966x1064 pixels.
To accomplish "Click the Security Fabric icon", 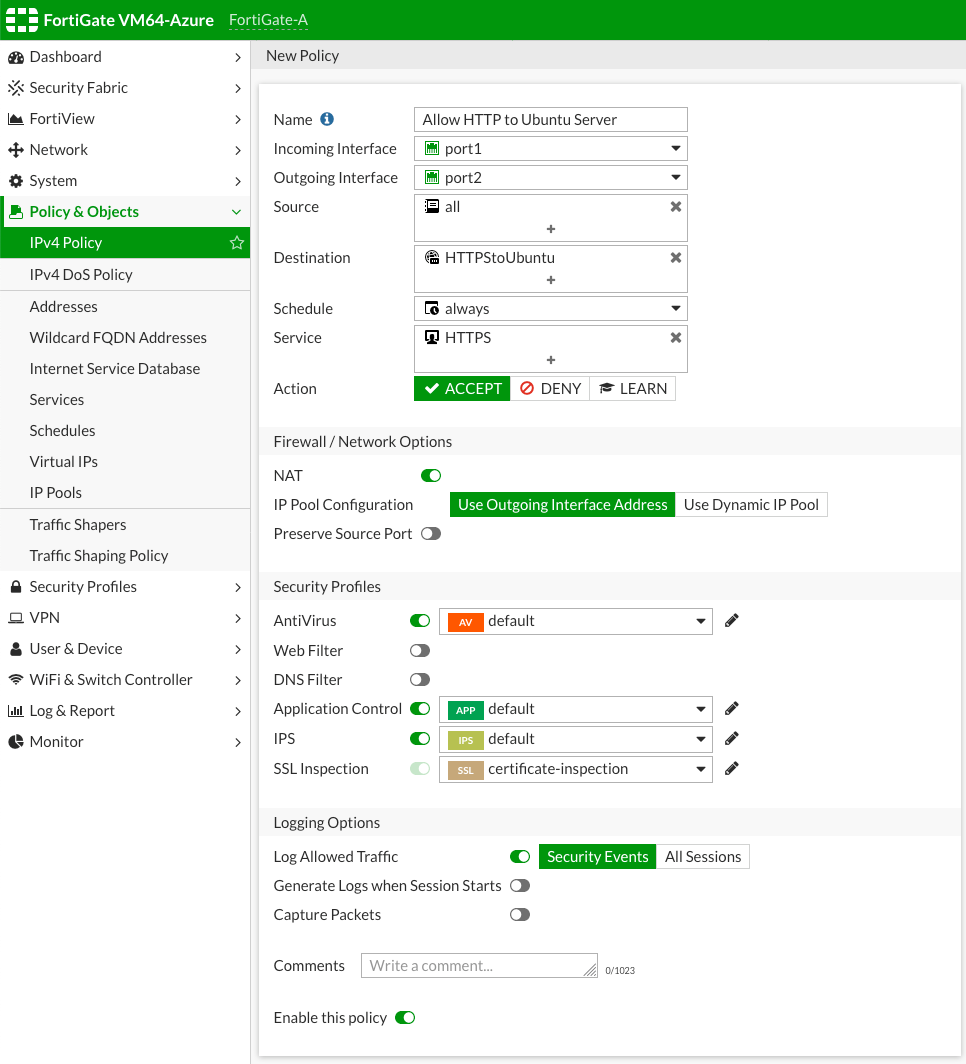I will coord(16,88).
